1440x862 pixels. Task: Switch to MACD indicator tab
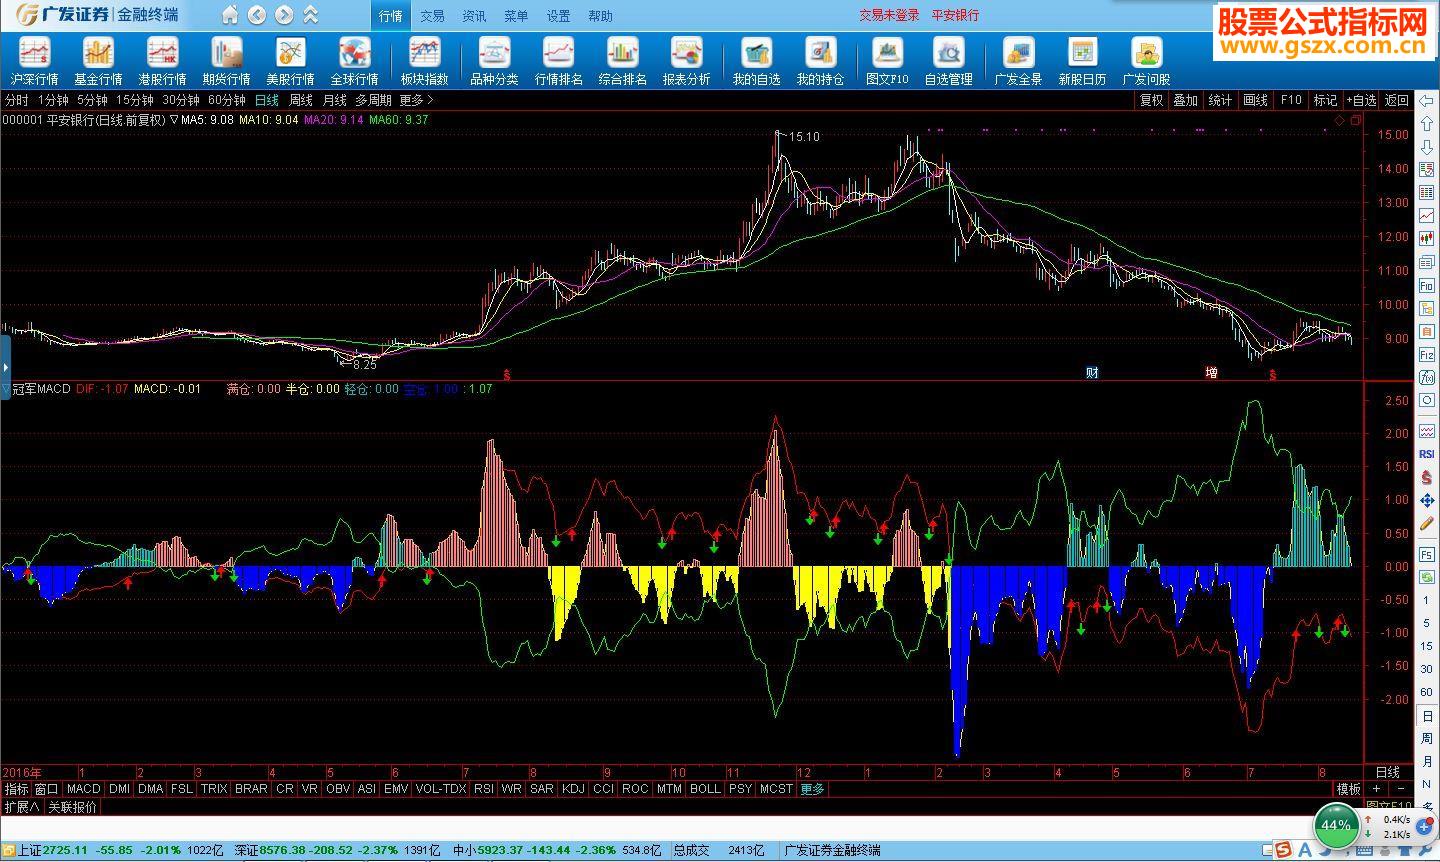(84, 789)
